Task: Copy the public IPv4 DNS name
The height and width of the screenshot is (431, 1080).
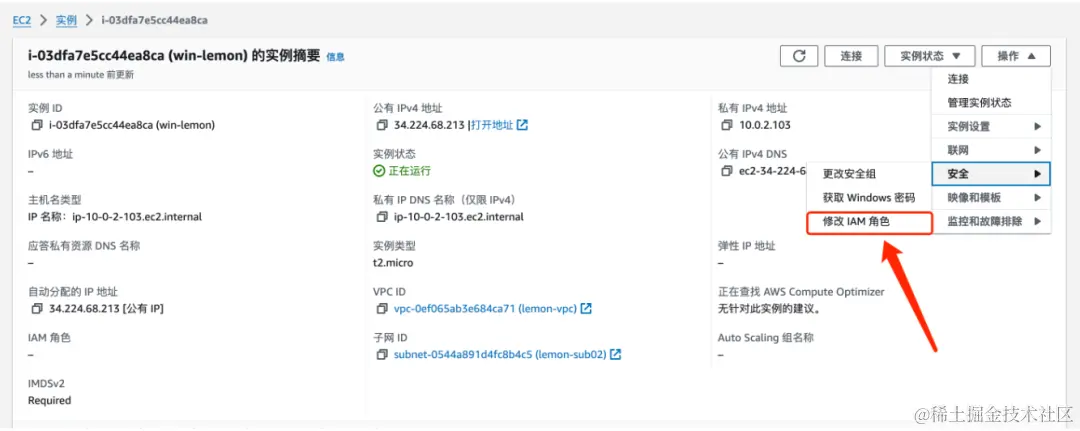Action: click(x=727, y=171)
